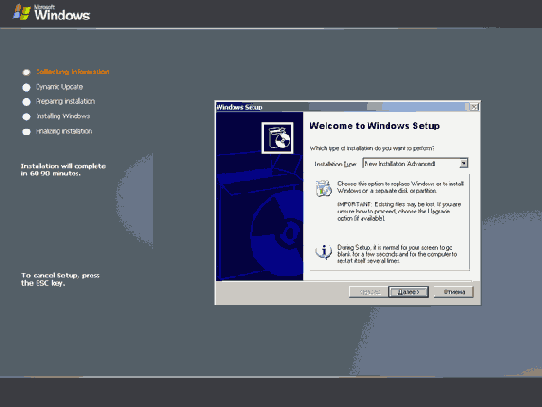542x407 pixels.
Task: Click the 'Choose this option to replace' description
Action: (400, 187)
